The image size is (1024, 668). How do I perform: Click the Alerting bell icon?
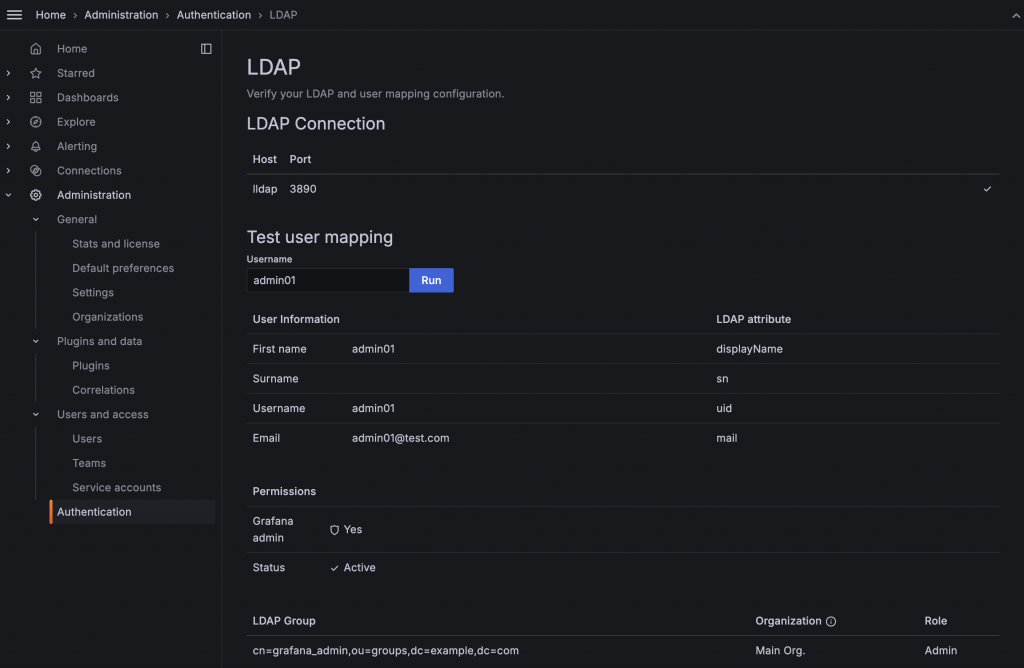36,146
